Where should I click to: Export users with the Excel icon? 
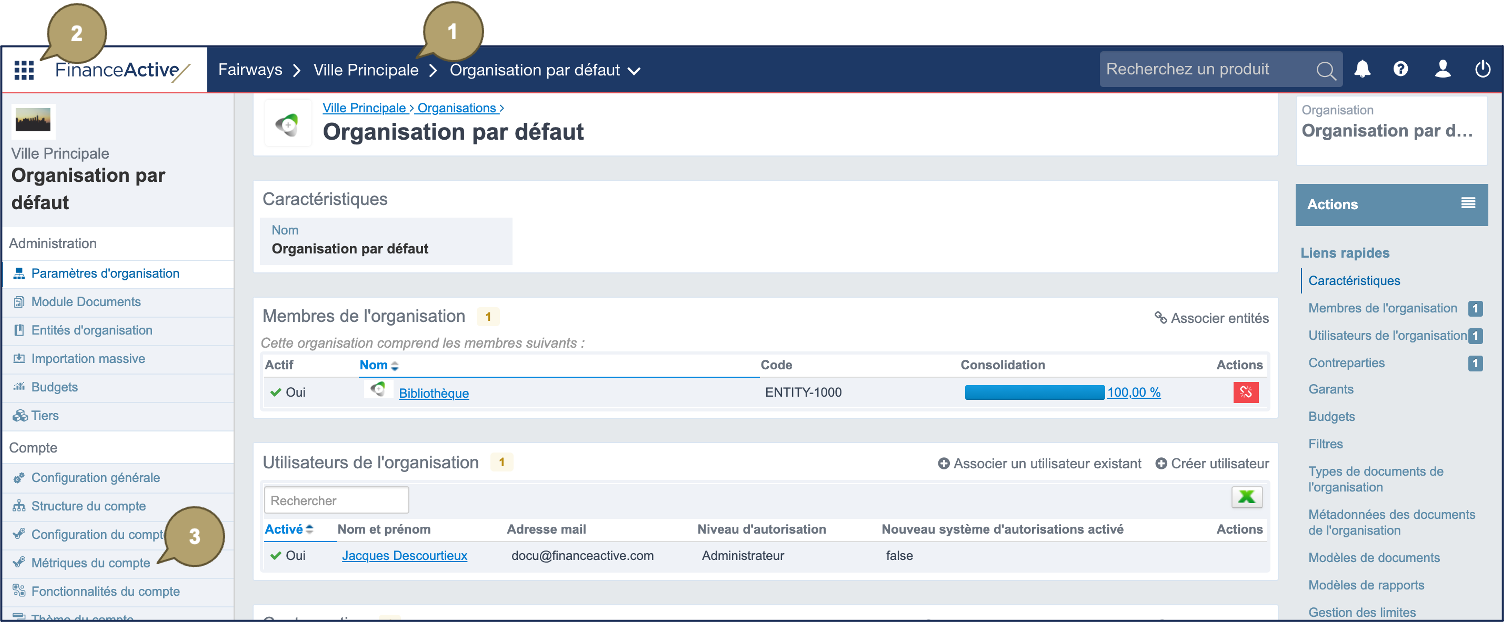[x=1246, y=498]
